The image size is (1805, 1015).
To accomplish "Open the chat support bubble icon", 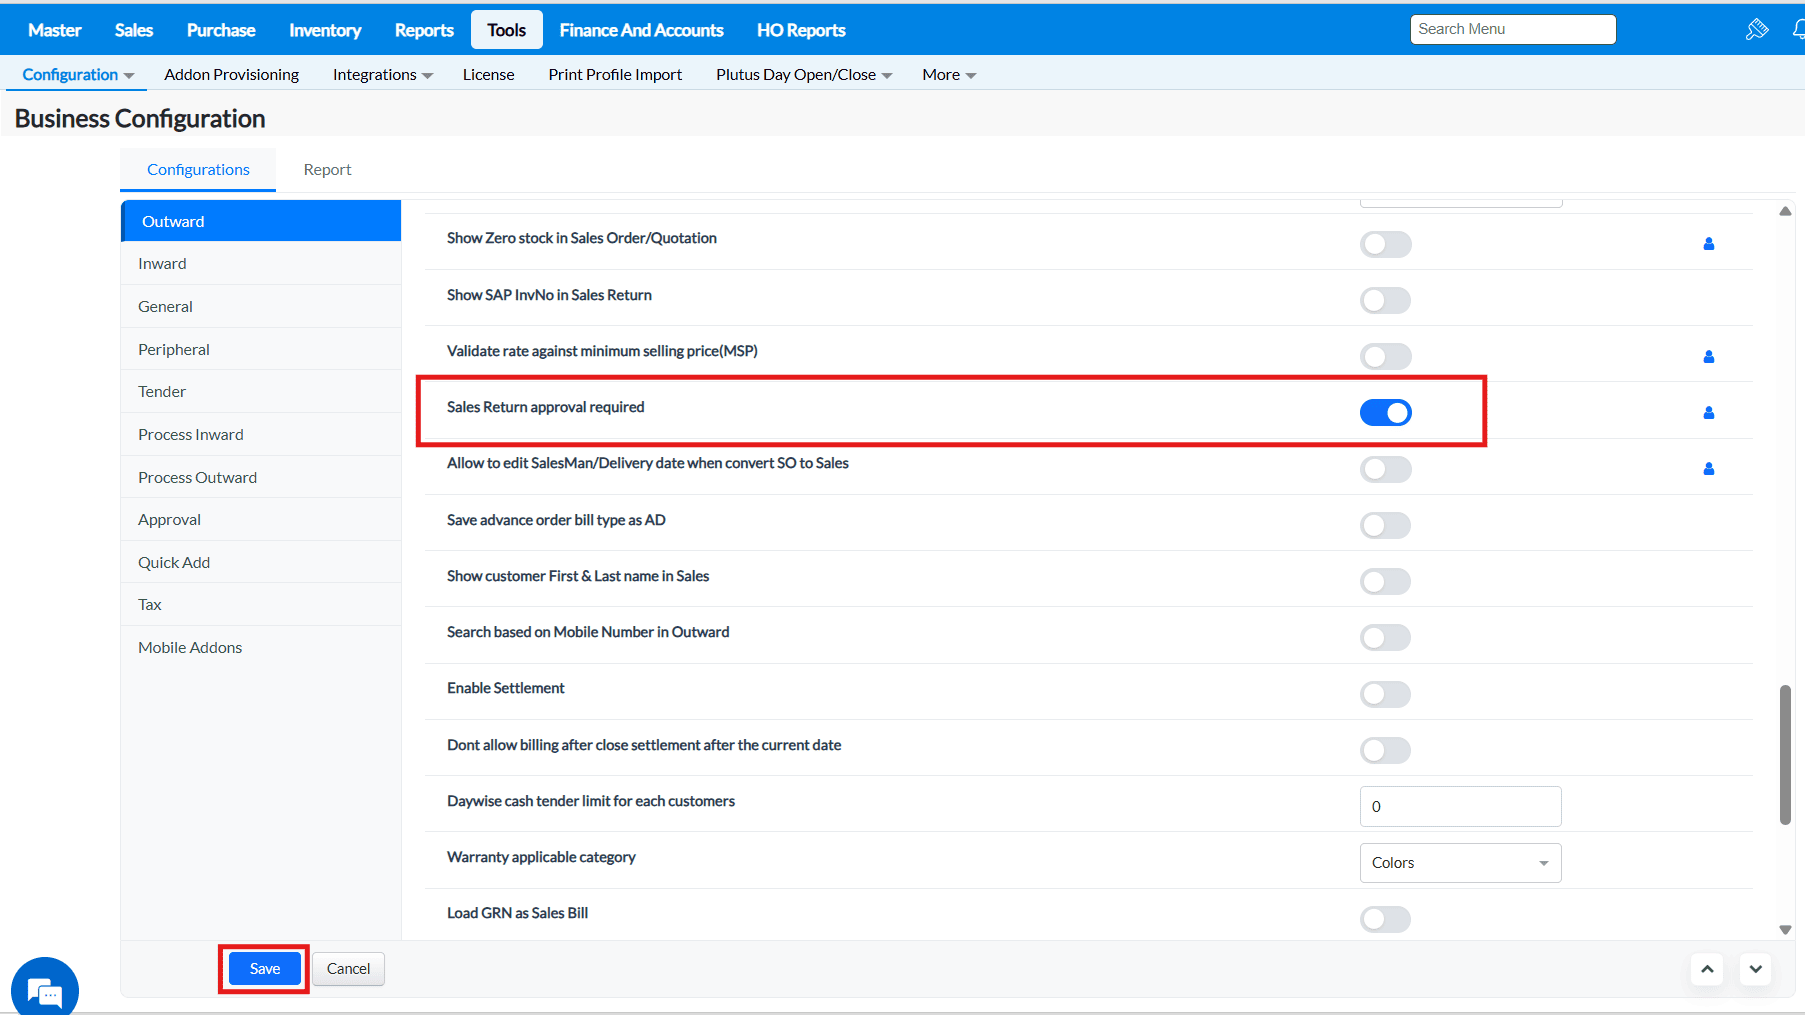I will pos(45,990).
